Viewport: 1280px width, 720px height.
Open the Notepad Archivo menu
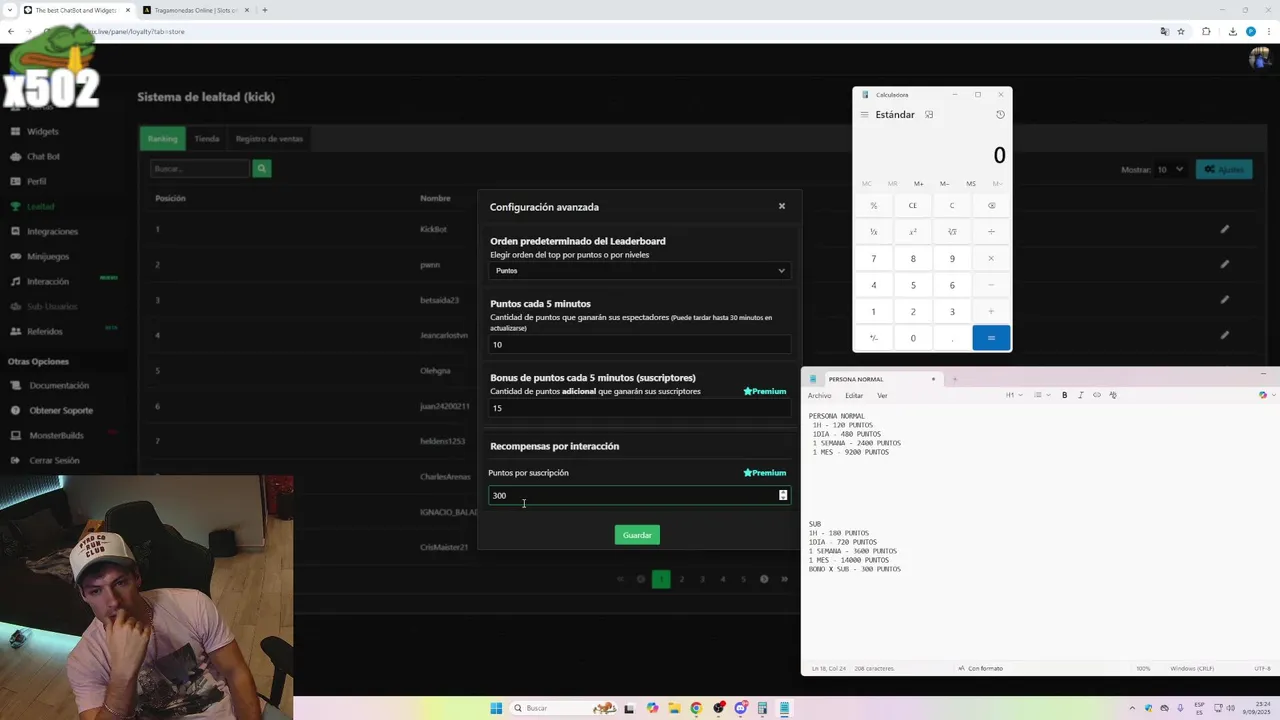[x=819, y=396]
